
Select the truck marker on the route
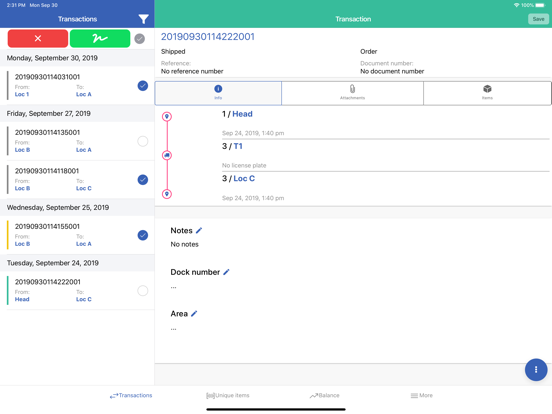tap(167, 155)
